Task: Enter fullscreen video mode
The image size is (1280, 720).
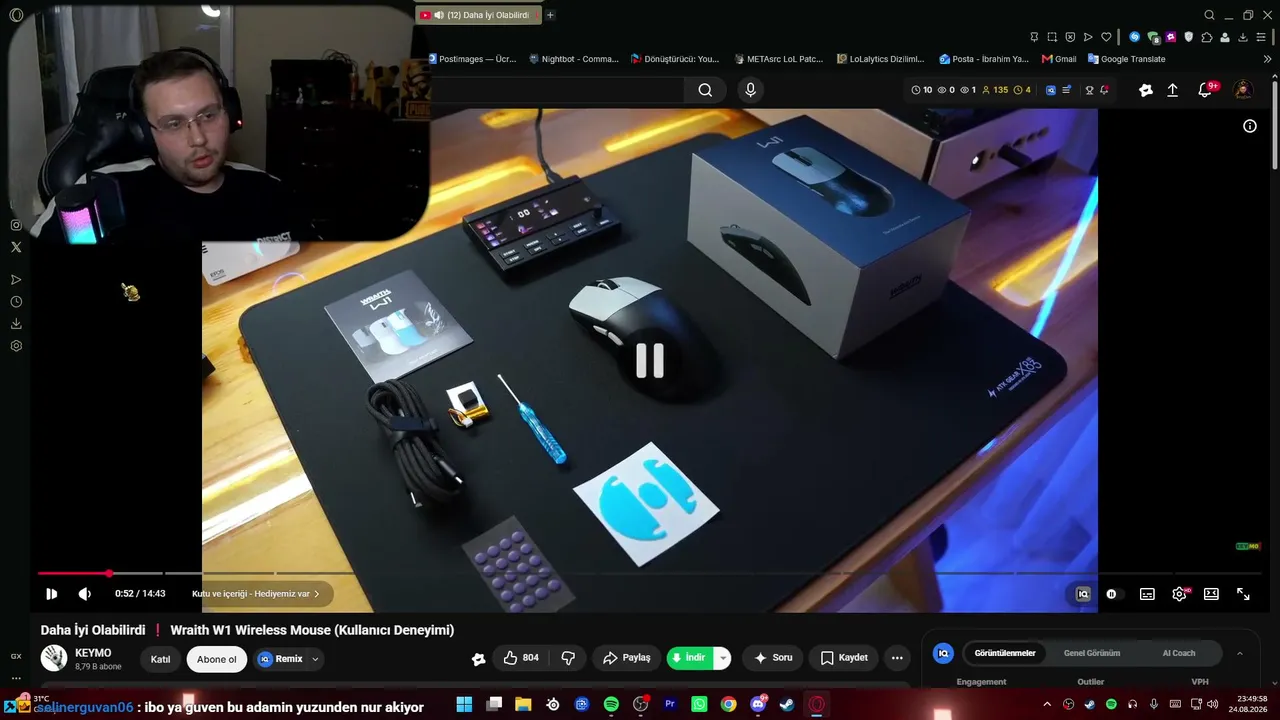Action: pos(1243,594)
